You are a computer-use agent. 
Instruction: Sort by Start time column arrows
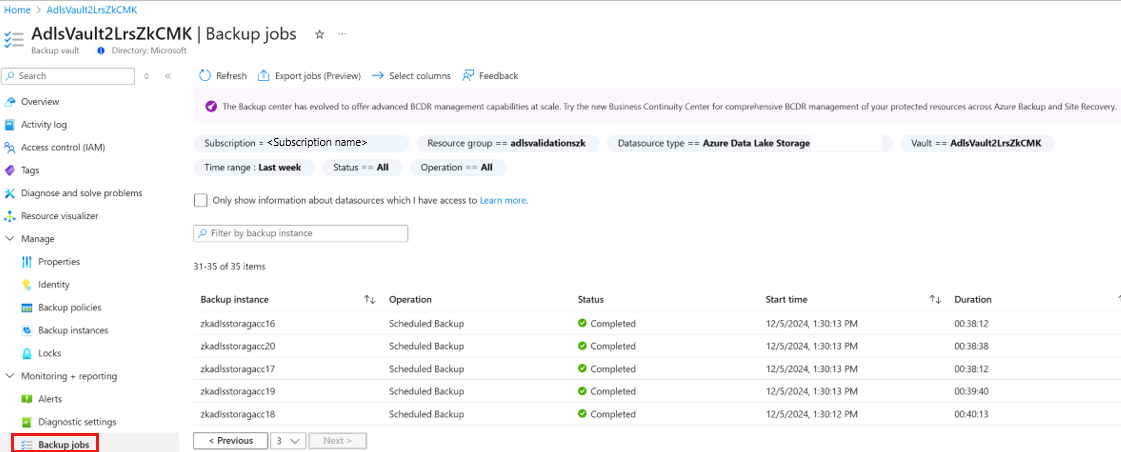point(935,300)
